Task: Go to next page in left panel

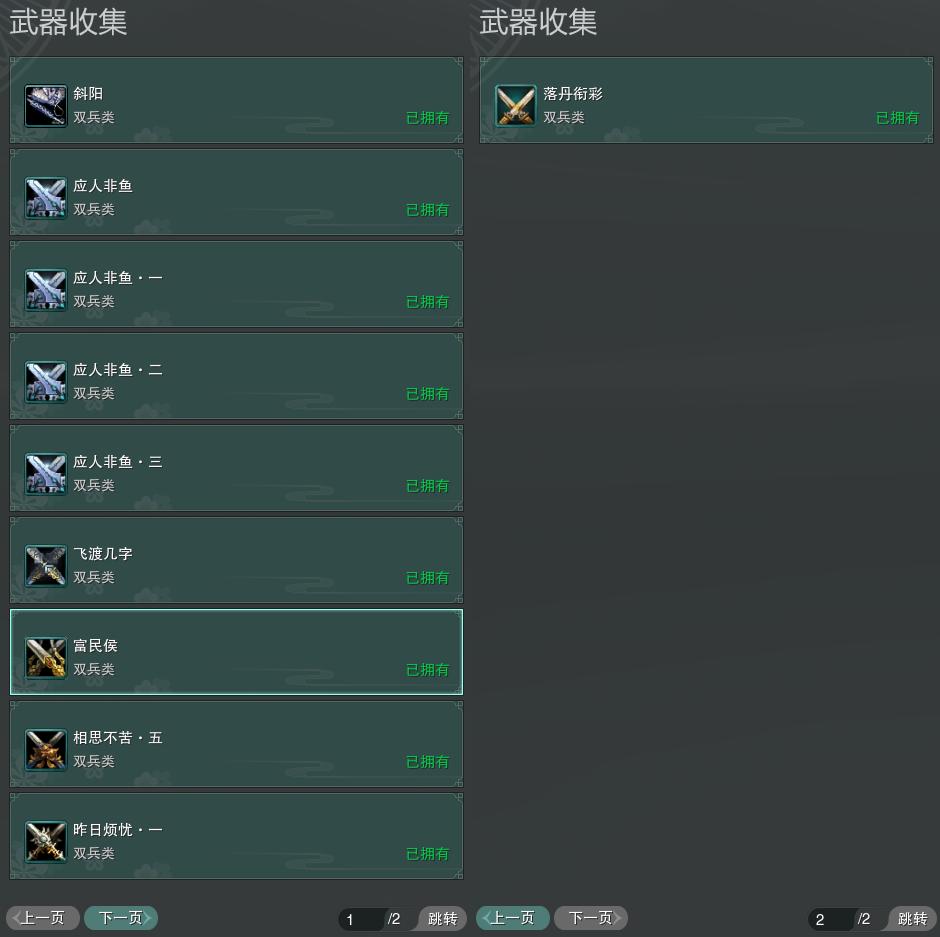Action: click(x=120, y=918)
